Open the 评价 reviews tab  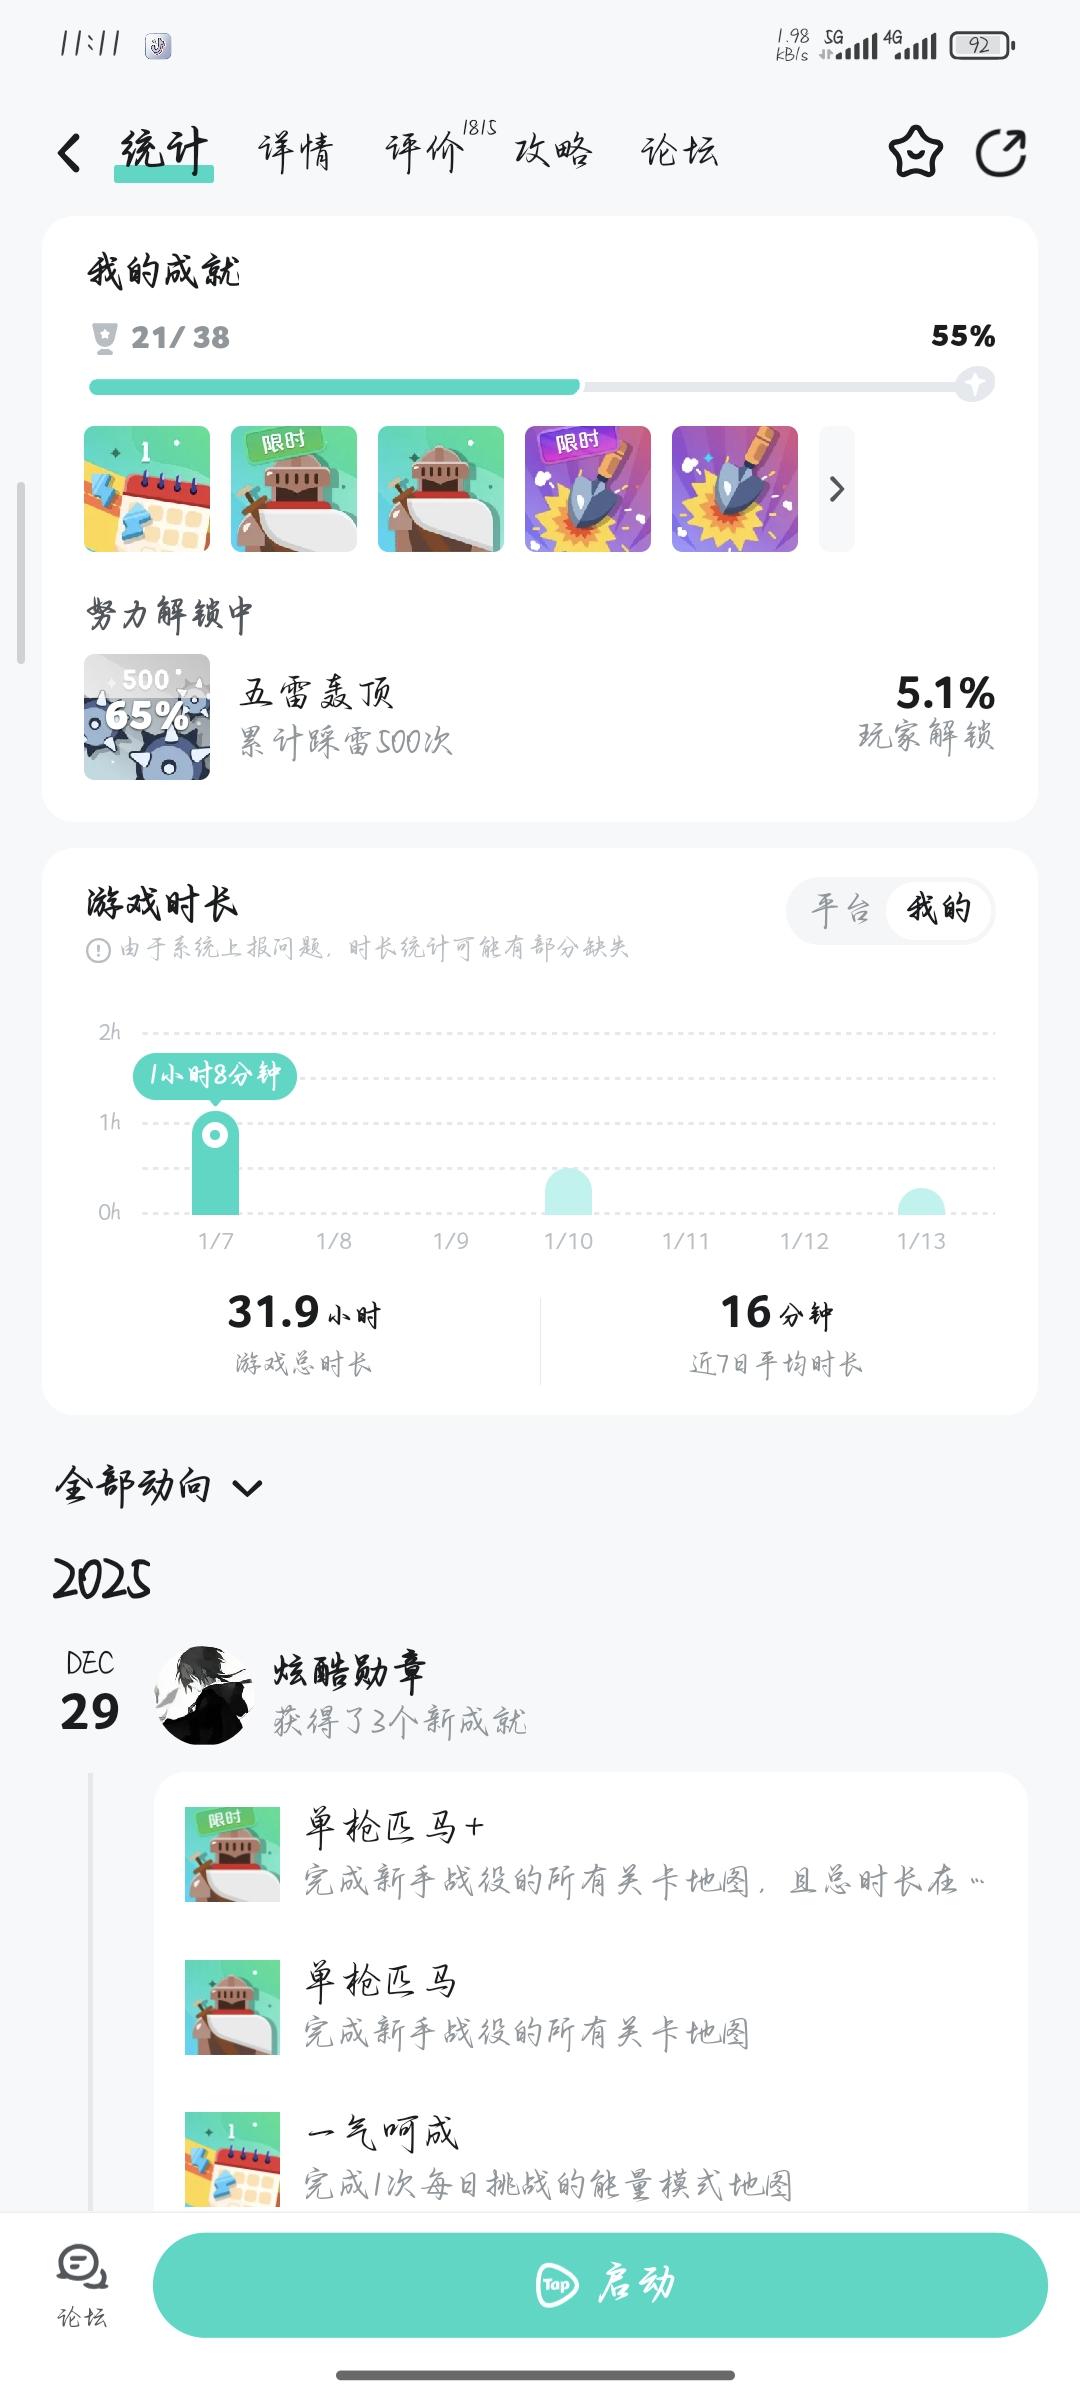click(x=425, y=153)
